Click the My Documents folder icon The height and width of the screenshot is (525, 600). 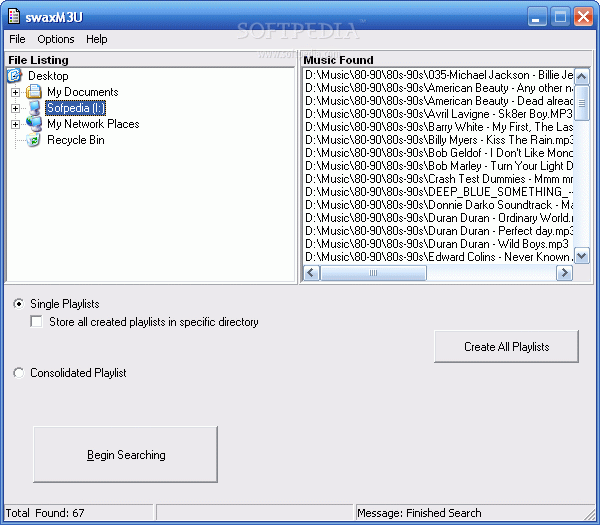pos(34,92)
